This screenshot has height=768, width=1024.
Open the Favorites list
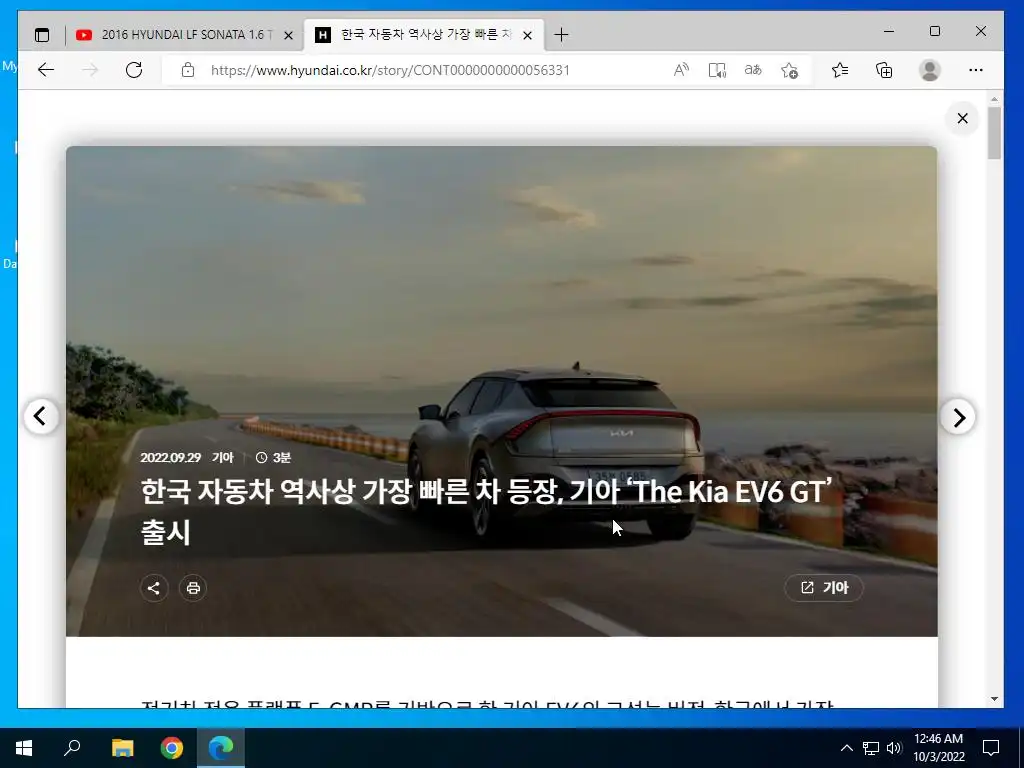[x=840, y=70]
